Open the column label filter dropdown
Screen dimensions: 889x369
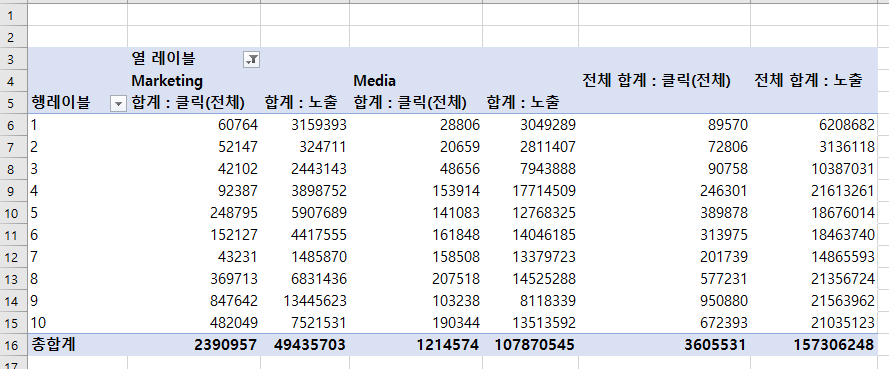(x=251, y=59)
